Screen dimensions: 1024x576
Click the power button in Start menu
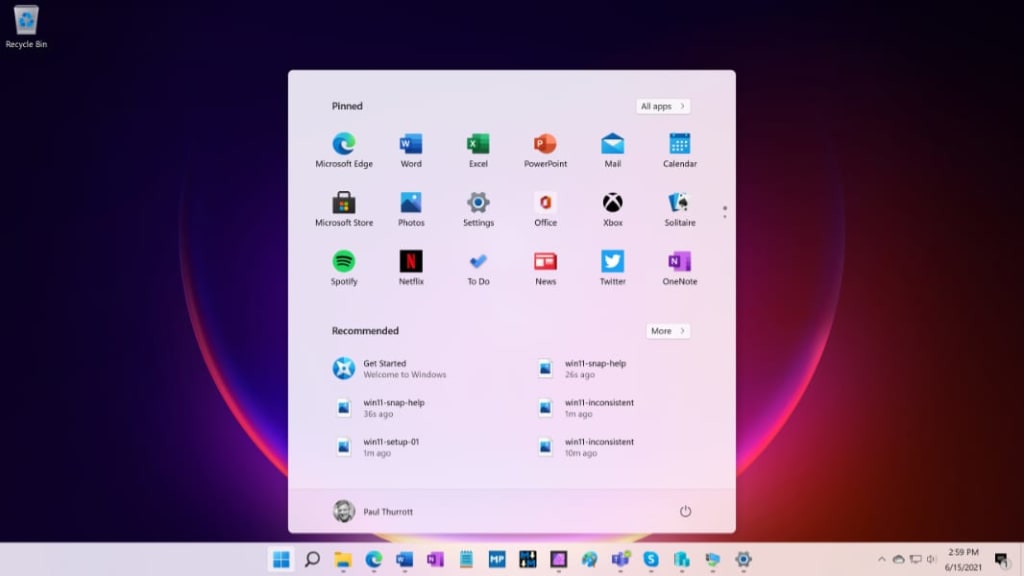(x=685, y=511)
